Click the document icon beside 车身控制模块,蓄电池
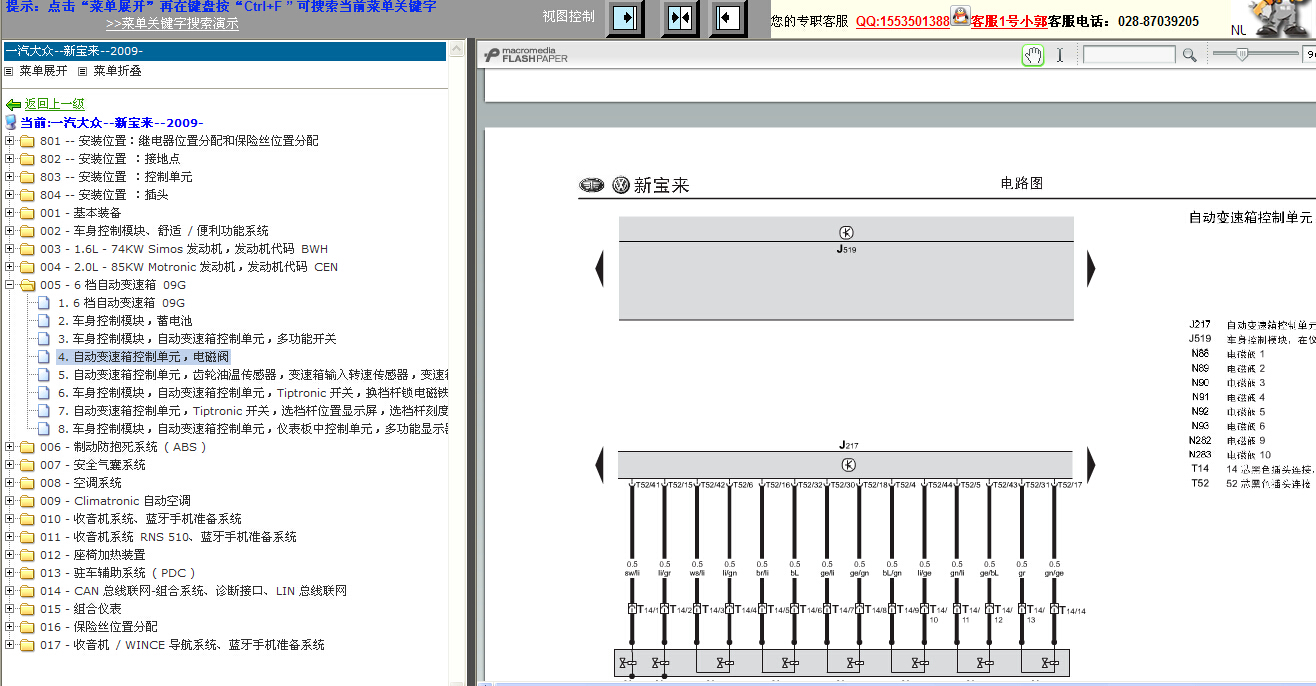The width and height of the screenshot is (1316, 686). point(44,321)
